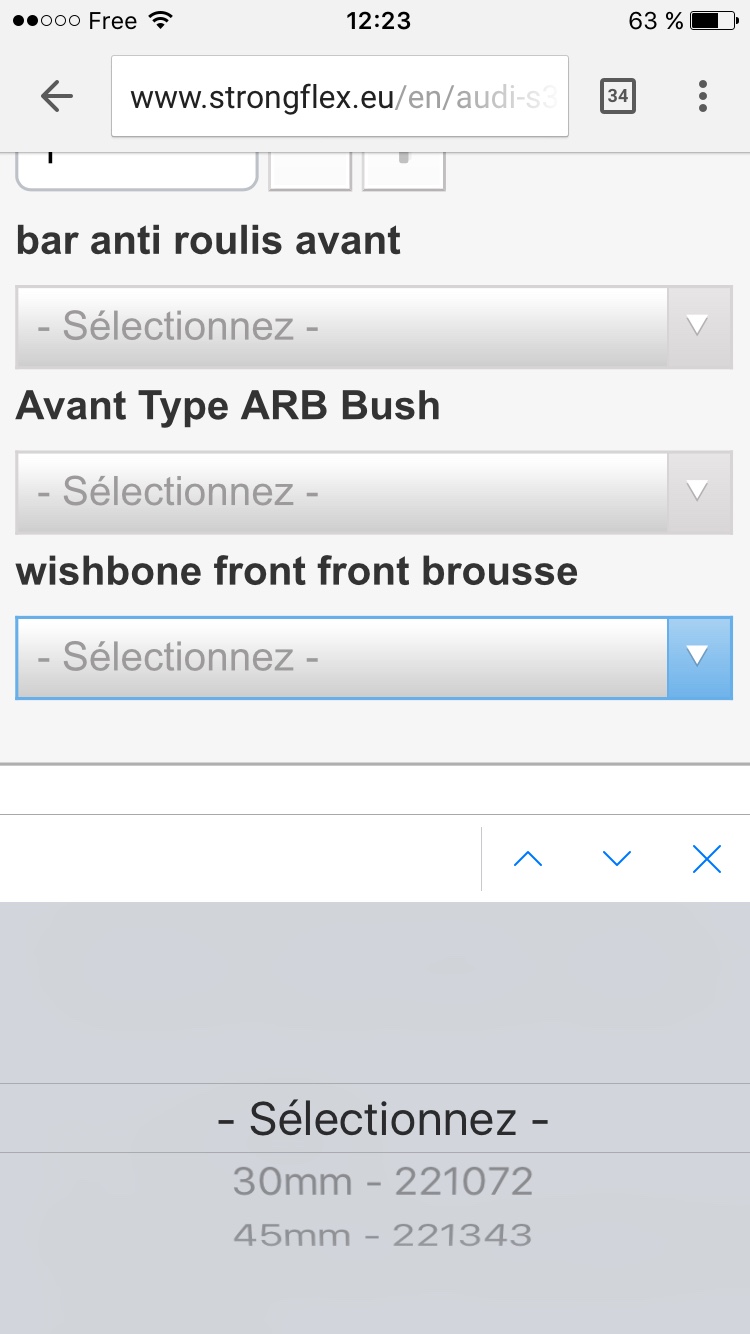Open the three-dot browser menu
This screenshot has height=1334, width=750.
[703, 96]
